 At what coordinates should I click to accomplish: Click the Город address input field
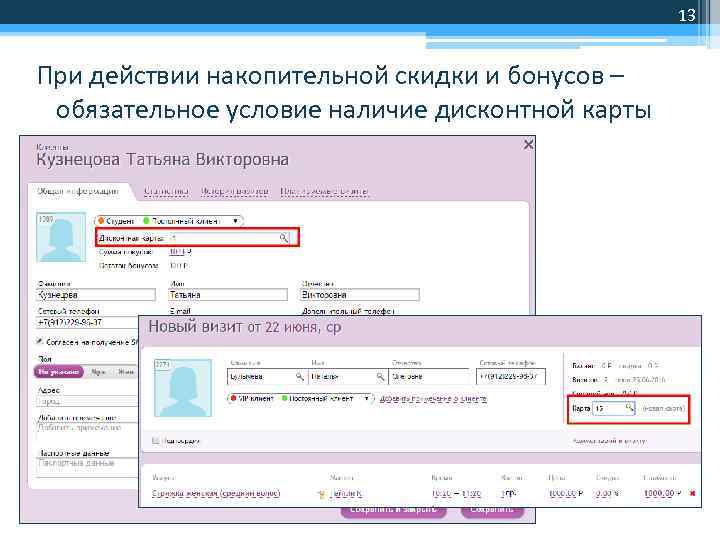tap(87, 401)
